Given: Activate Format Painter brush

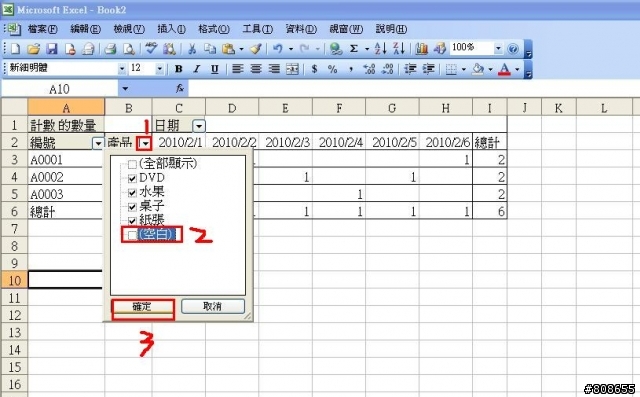Looking at the screenshot, I should click(x=256, y=49).
